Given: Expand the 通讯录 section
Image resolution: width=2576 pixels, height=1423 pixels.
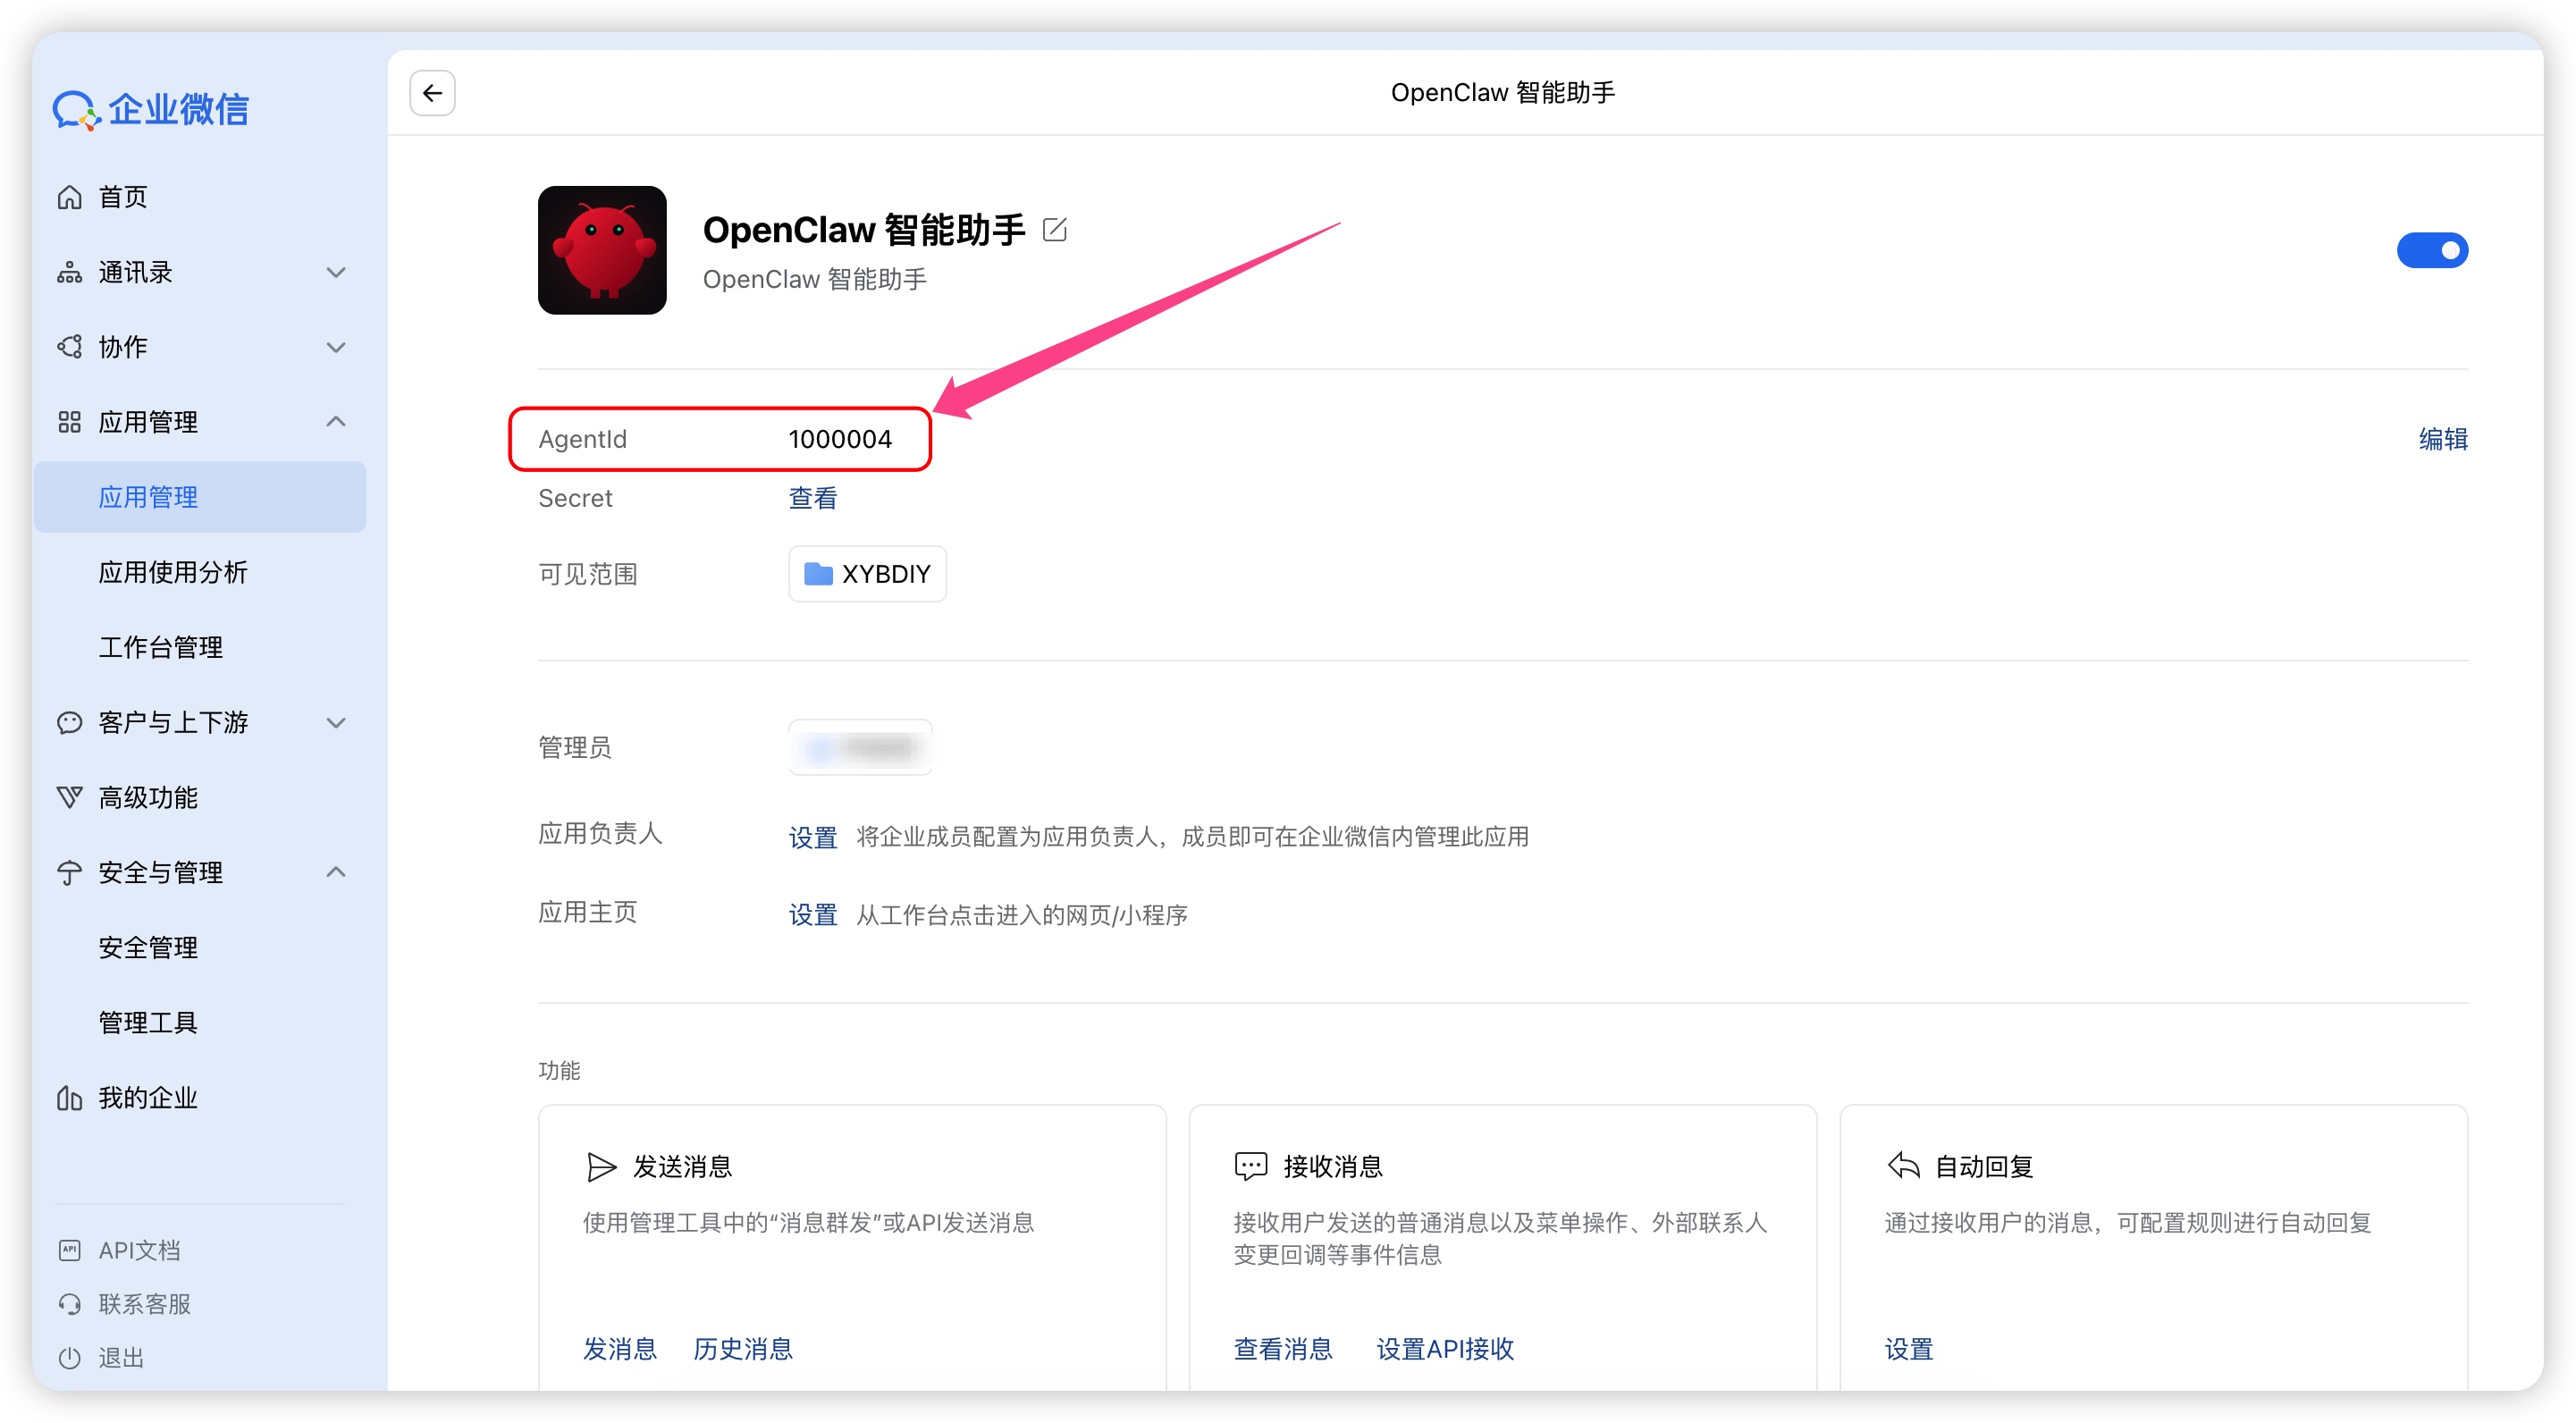Looking at the screenshot, I should pos(336,272).
